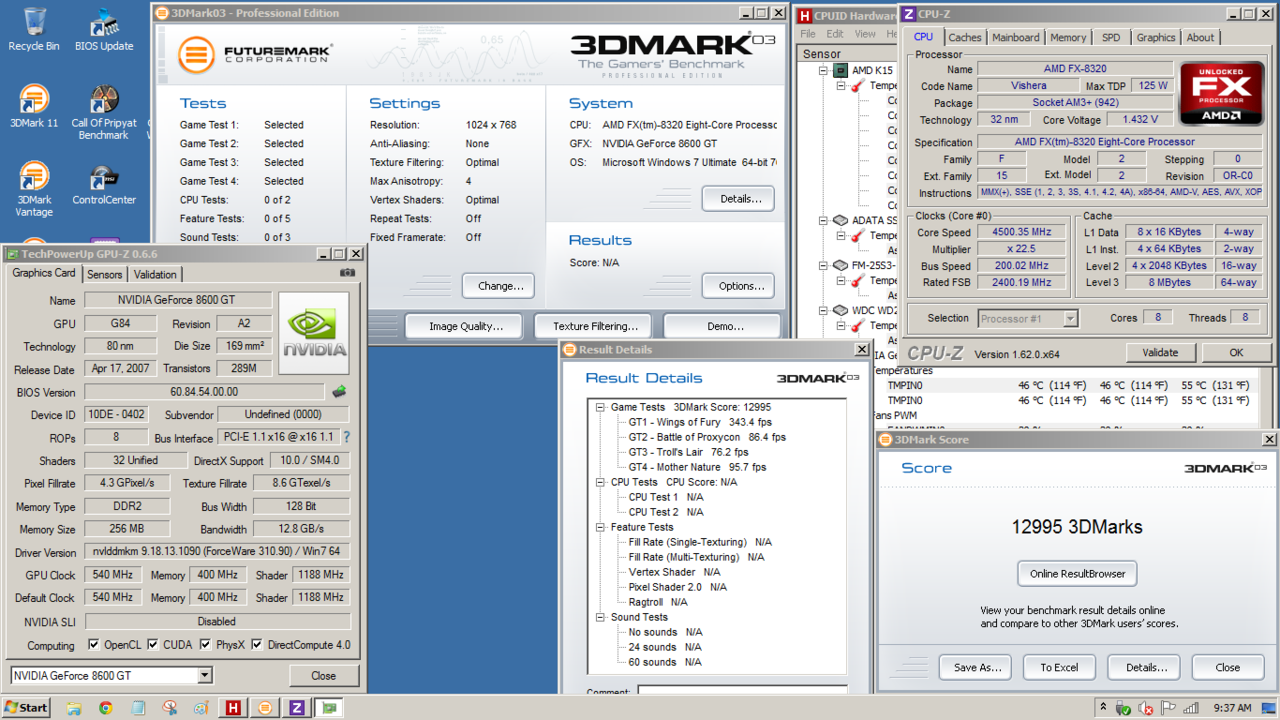
Task: Open the Graphics tab in CPU-Z
Action: click(1156, 37)
